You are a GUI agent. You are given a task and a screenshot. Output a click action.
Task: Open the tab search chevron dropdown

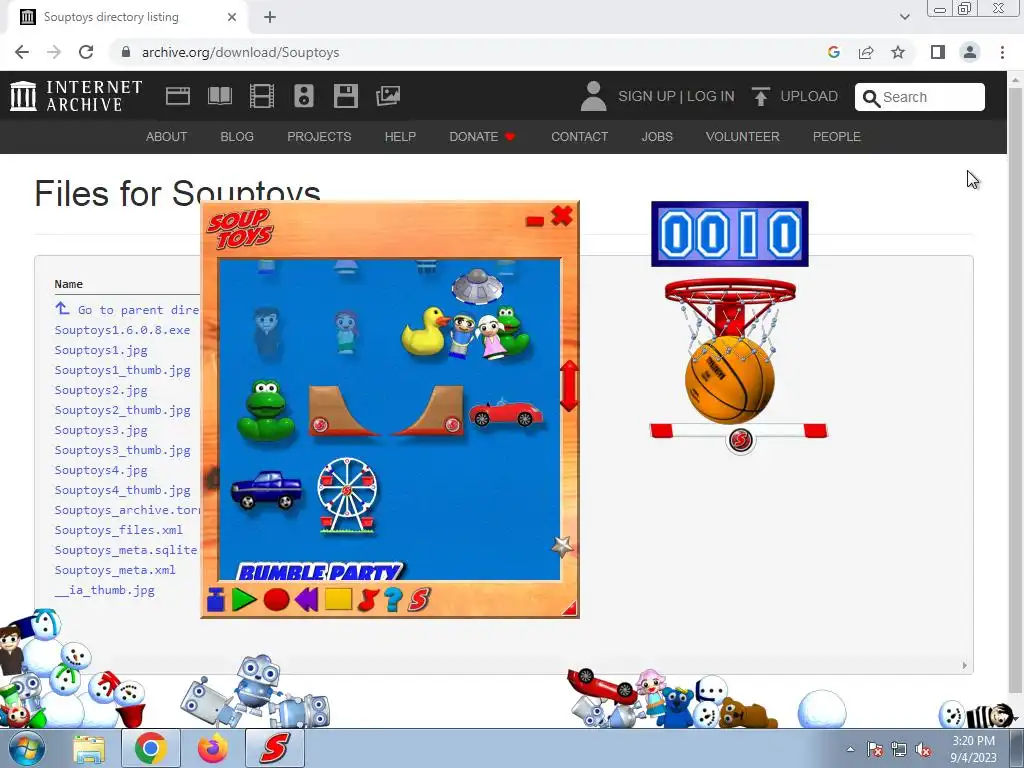(x=904, y=17)
